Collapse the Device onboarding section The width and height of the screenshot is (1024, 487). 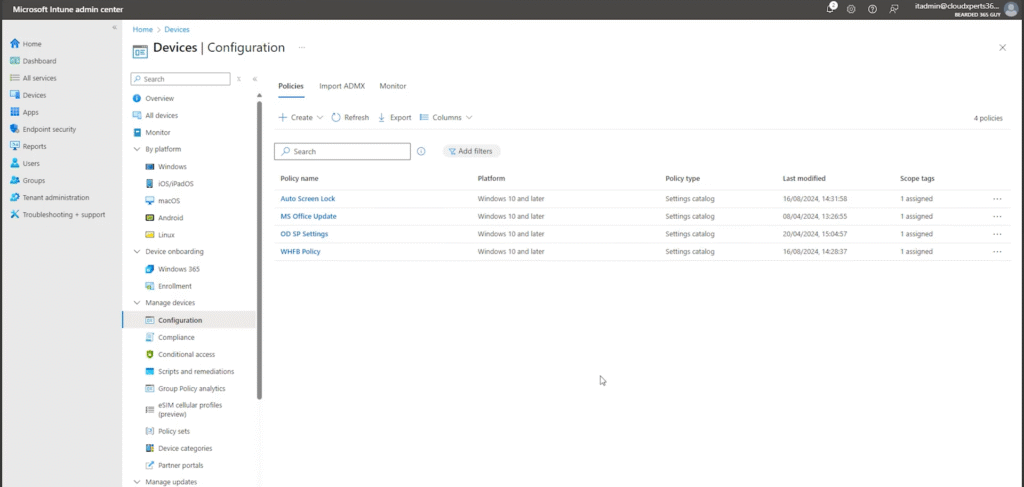tap(137, 251)
